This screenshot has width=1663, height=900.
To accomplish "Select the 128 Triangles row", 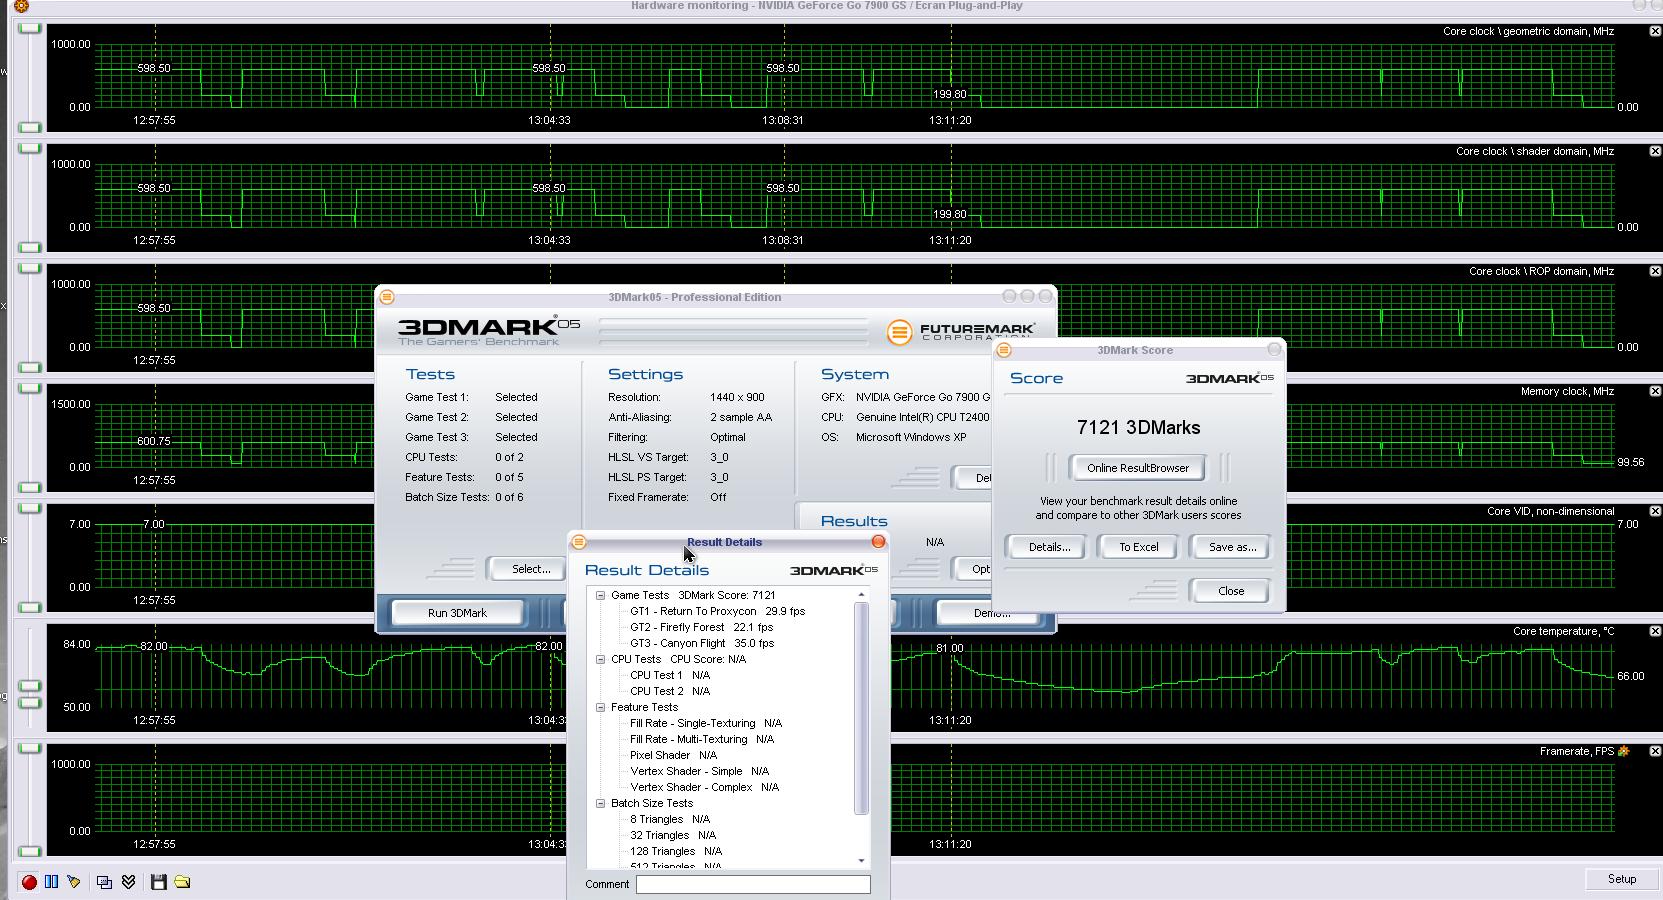I will (676, 851).
